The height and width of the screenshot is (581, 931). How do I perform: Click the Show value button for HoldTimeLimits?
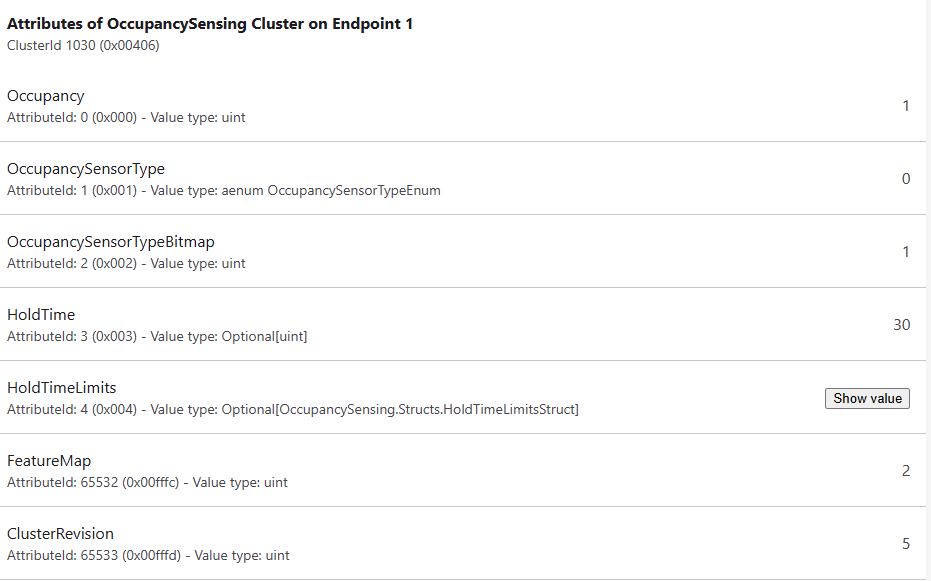867,398
